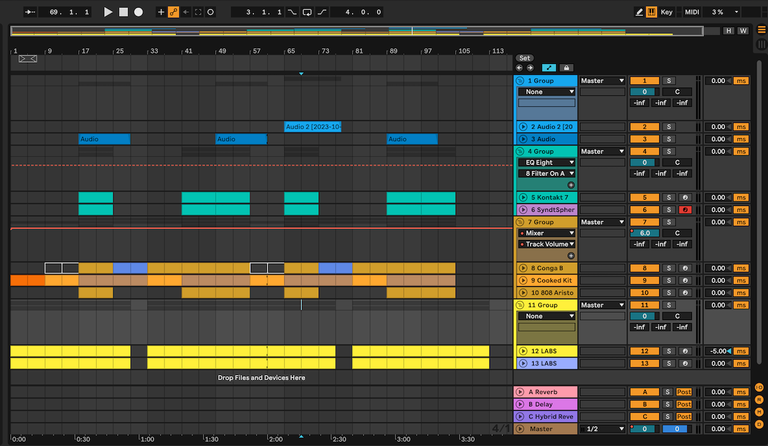
Task: Start playback with the Play button
Action: click(x=108, y=12)
